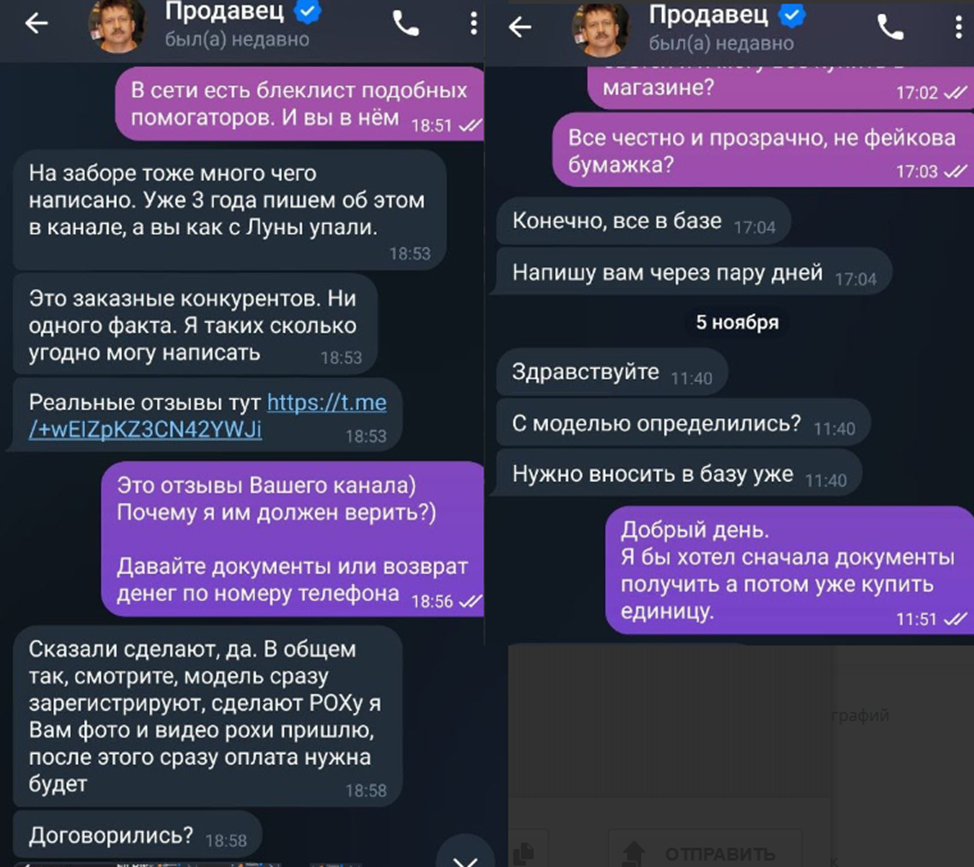Open the t.me reviews link
Viewport: 974px width, 867px height.
[x=207, y=415]
